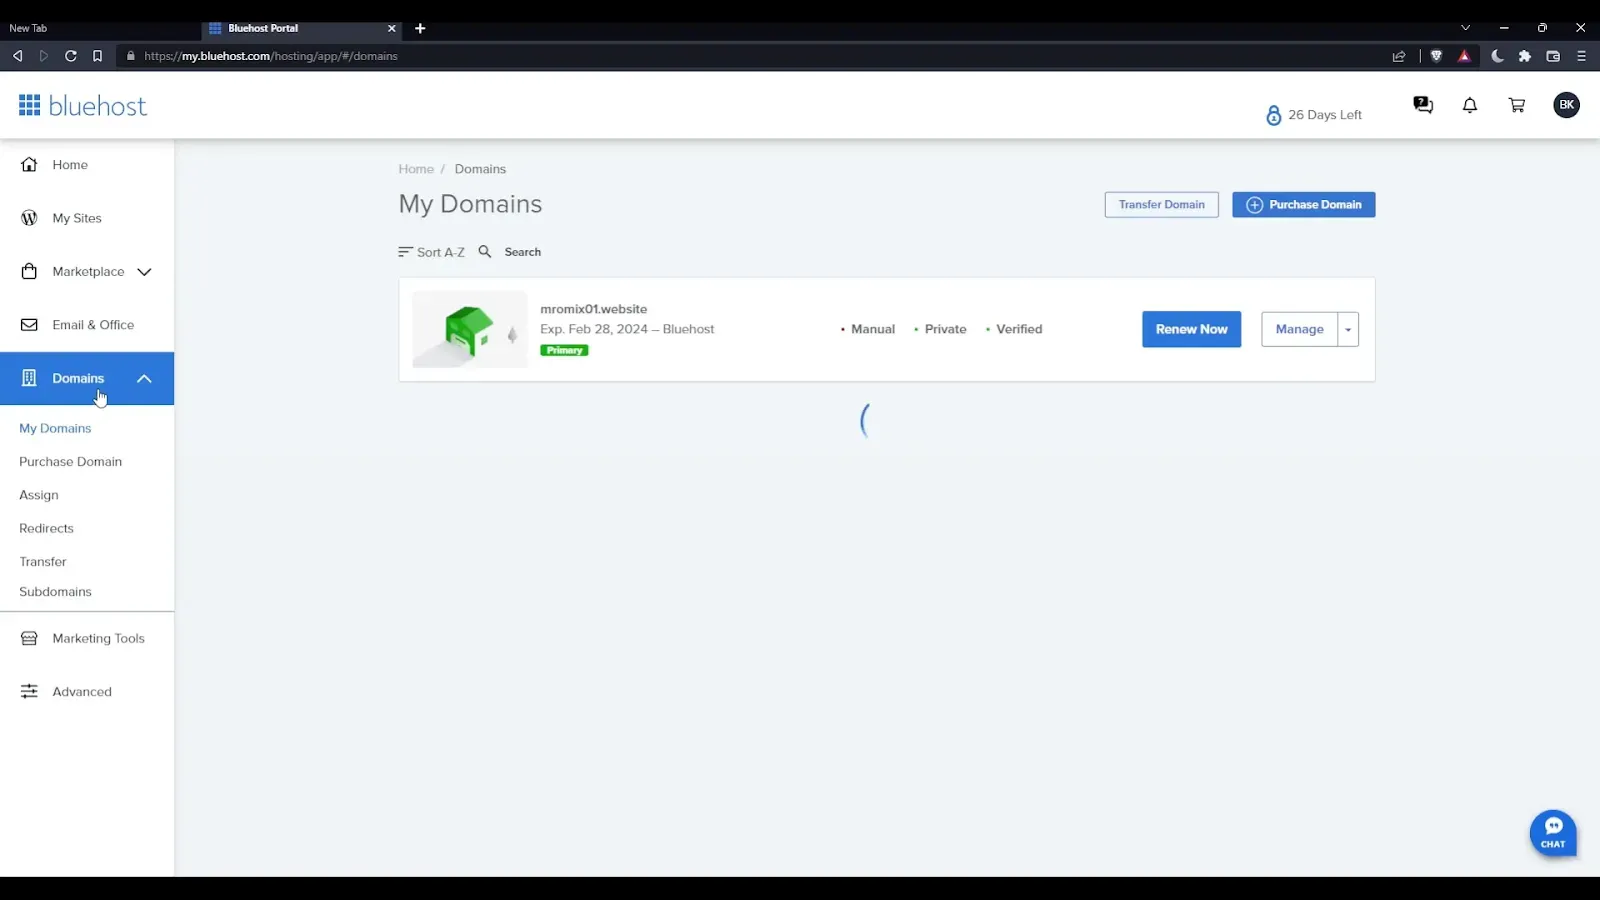Select Transfer in sidebar
Image resolution: width=1600 pixels, height=900 pixels.
point(43,561)
